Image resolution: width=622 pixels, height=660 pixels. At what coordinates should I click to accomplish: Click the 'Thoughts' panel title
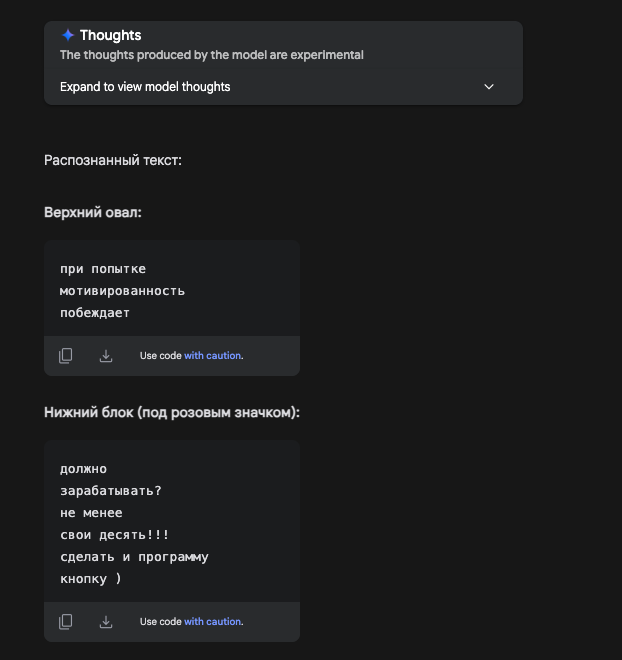[111, 35]
